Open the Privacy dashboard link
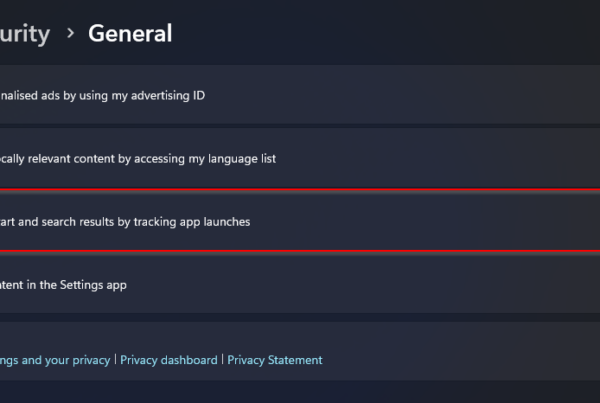 (x=169, y=360)
